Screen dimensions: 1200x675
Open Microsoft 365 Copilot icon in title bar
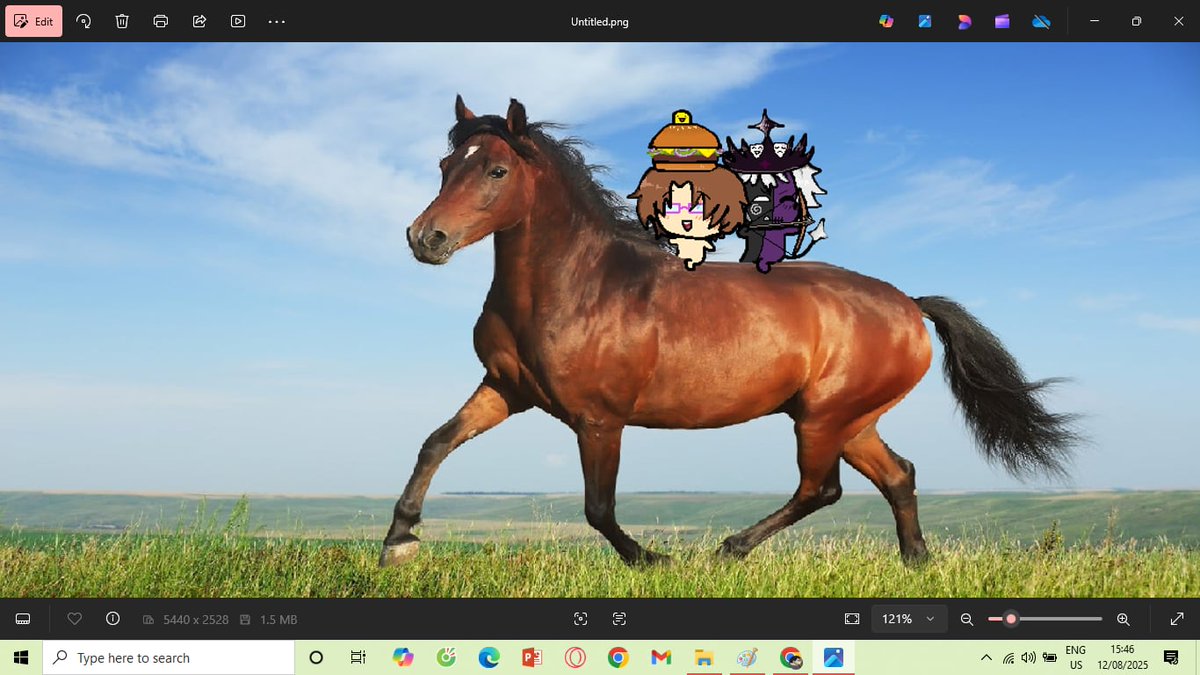click(x=886, y=21)
